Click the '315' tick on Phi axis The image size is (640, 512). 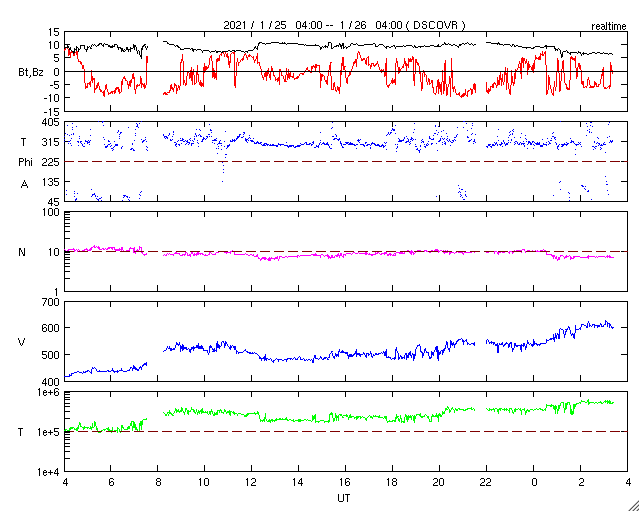click(x=51, y=142)
